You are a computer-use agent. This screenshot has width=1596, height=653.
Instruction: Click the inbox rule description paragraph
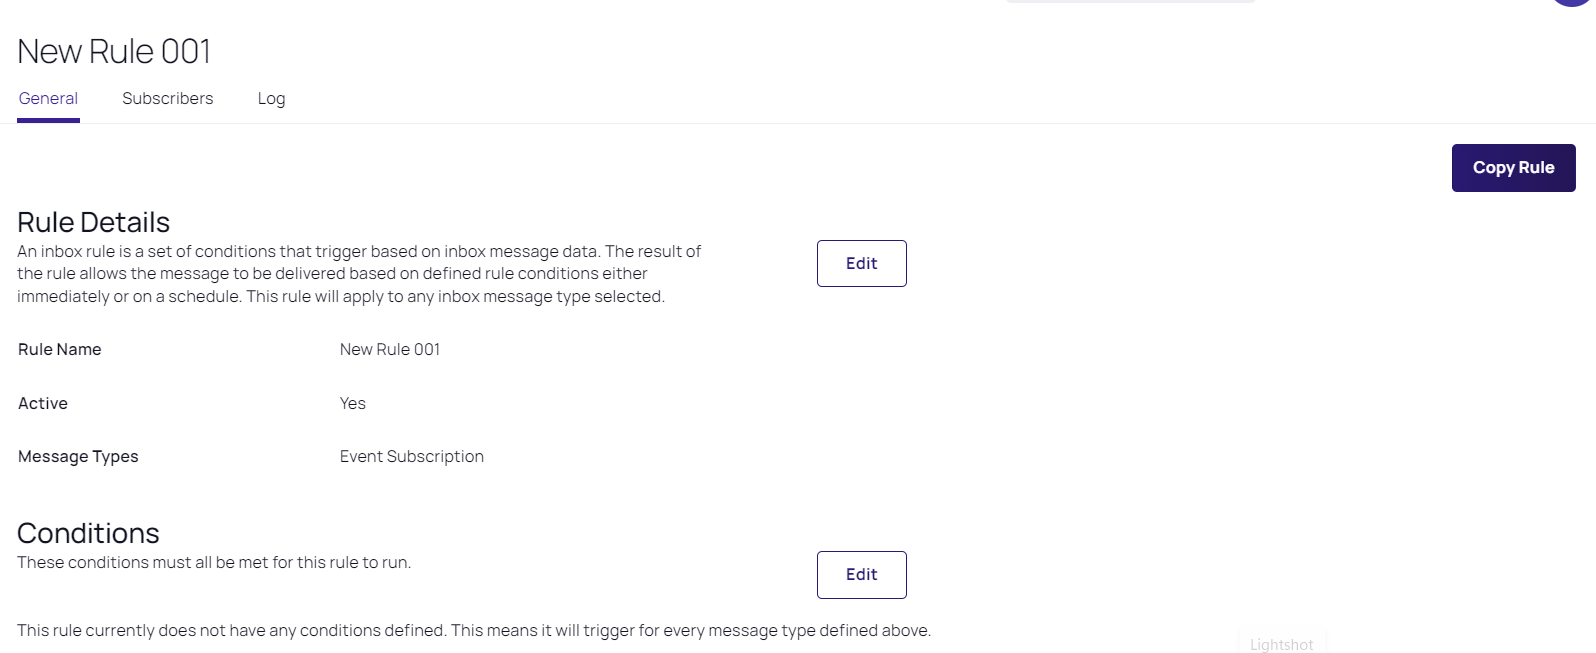coord(358,274)
